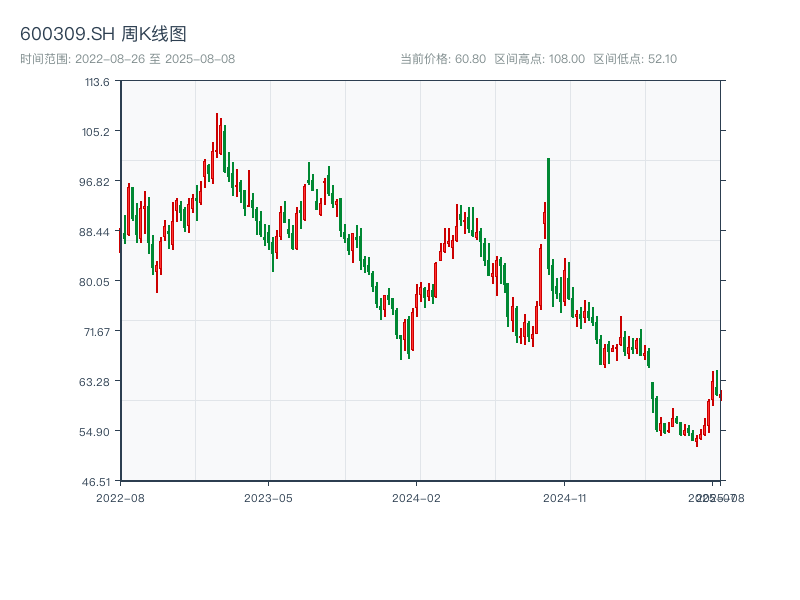Click the period high 区间高点: 108.00
The width and height of the screenshot is (800, 600).
click(x=540, y=59)
